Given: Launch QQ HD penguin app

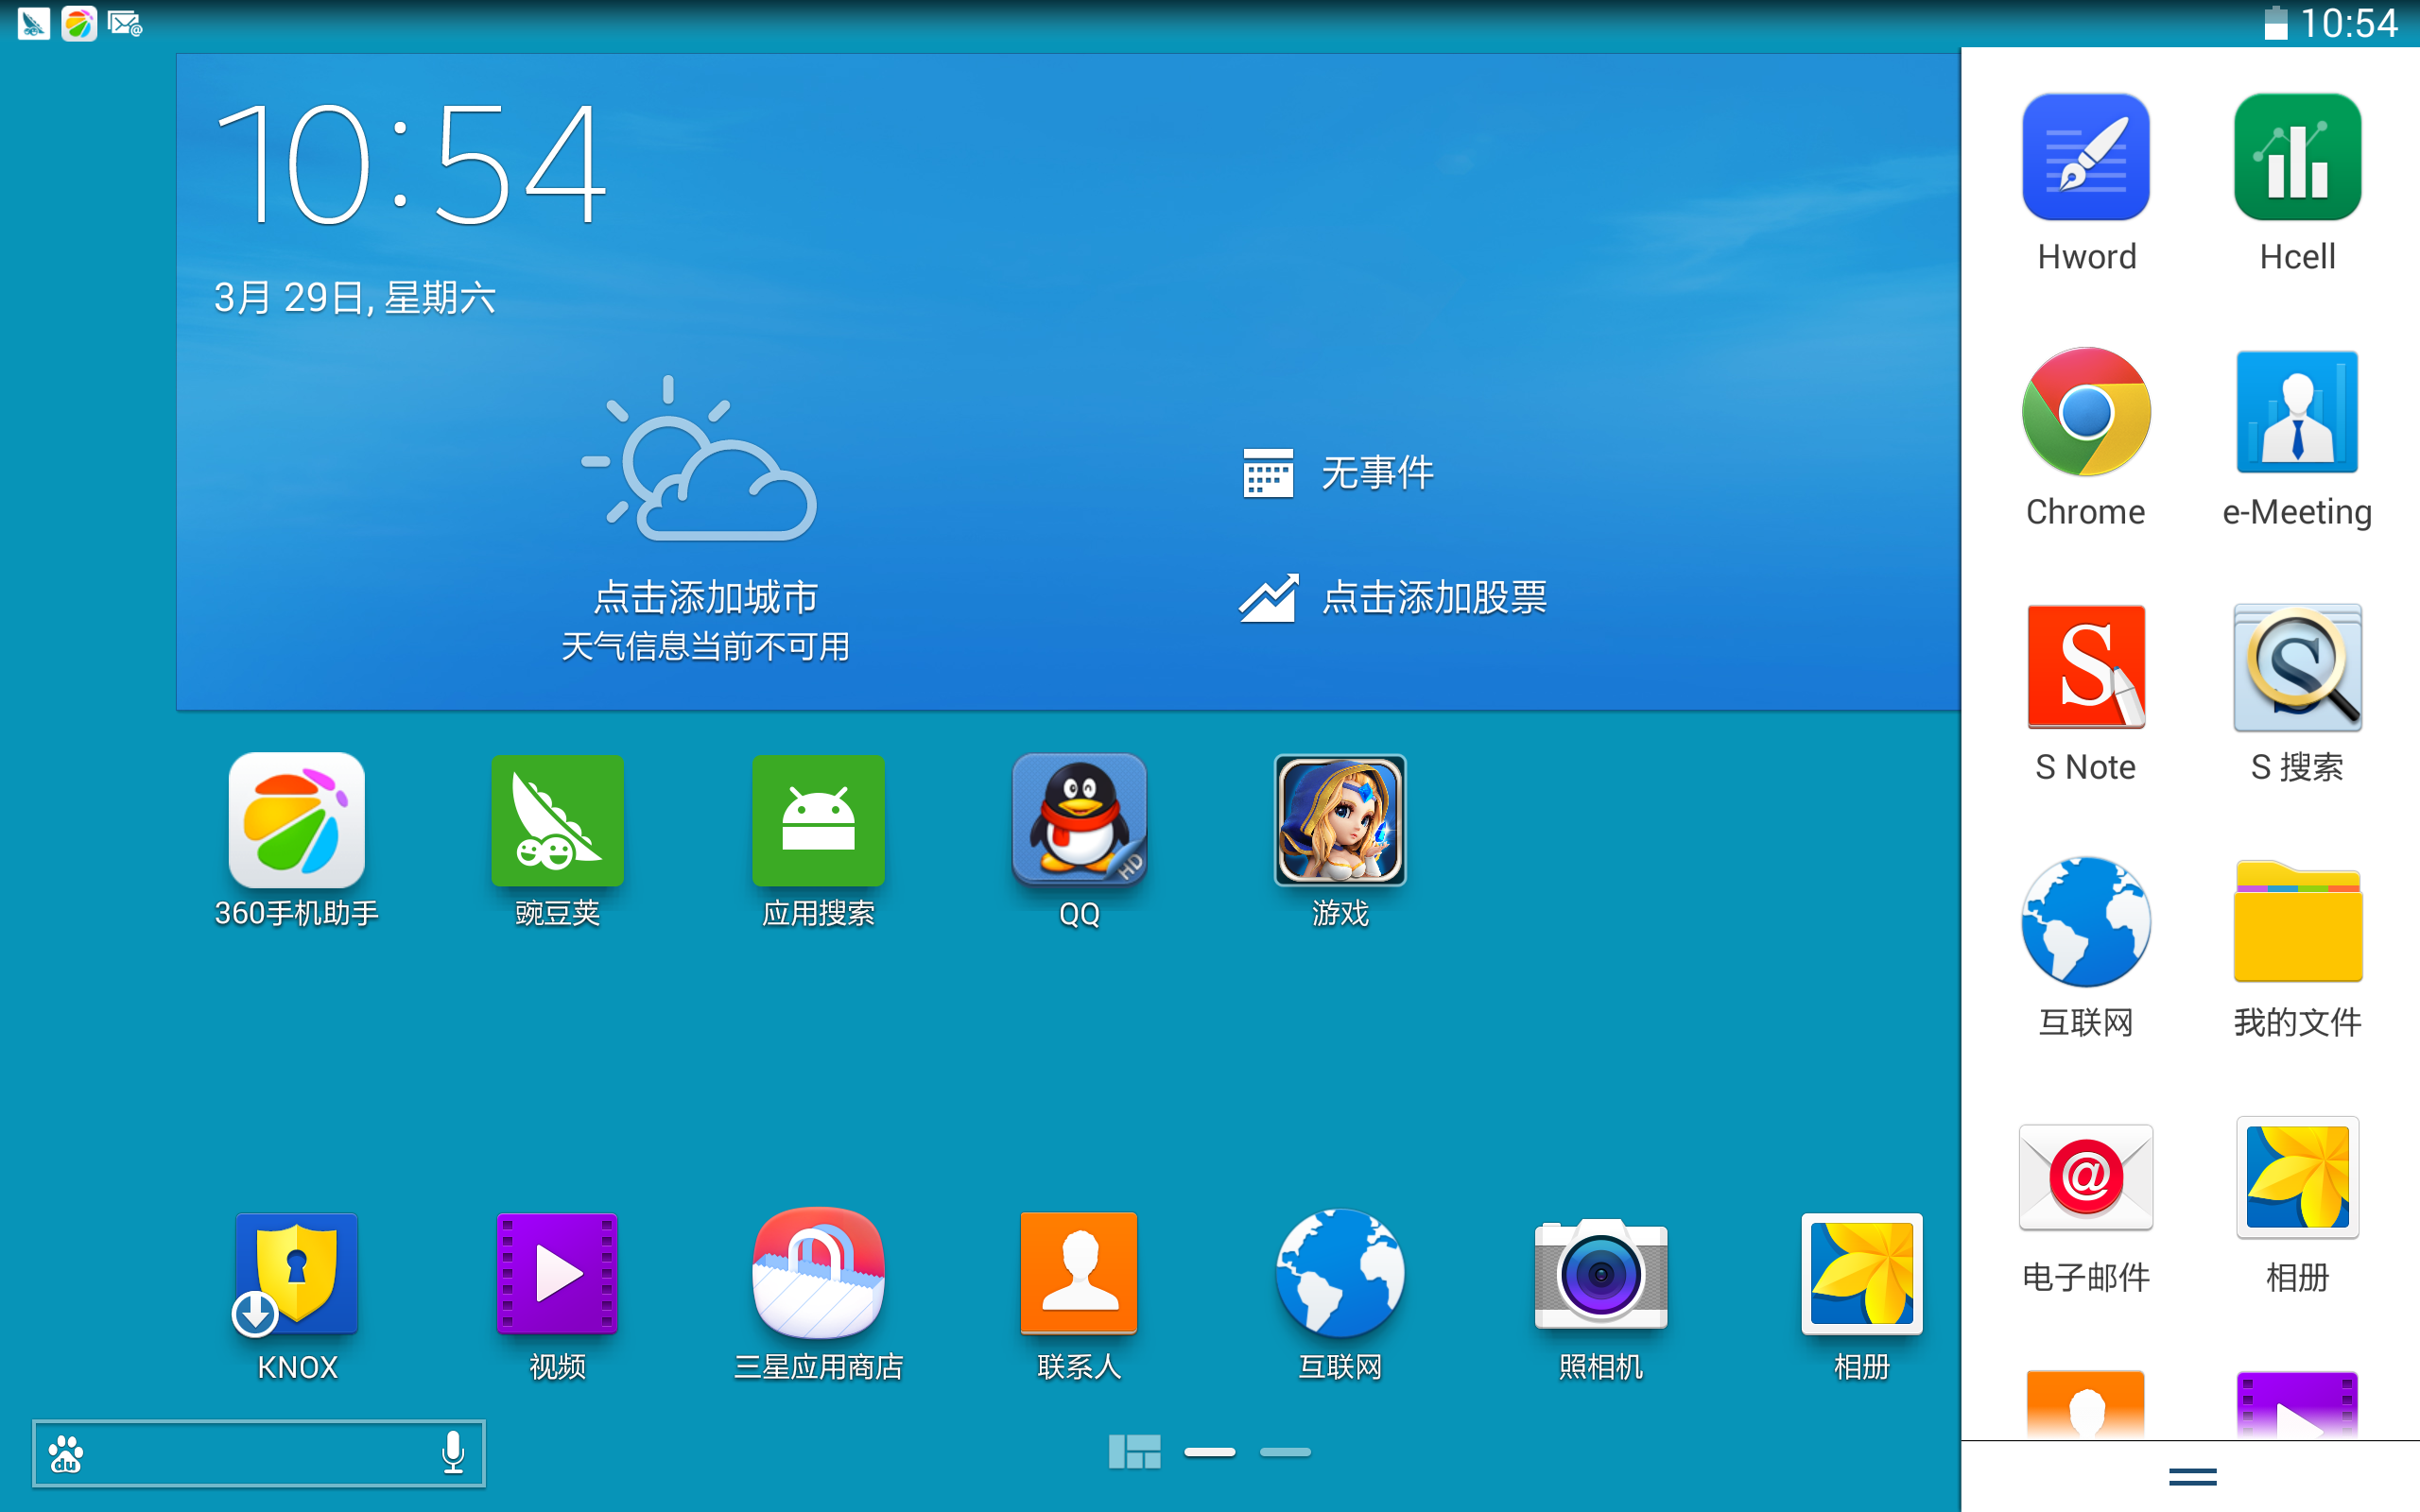Looking at the screenshot, I should click(1079, 820).
